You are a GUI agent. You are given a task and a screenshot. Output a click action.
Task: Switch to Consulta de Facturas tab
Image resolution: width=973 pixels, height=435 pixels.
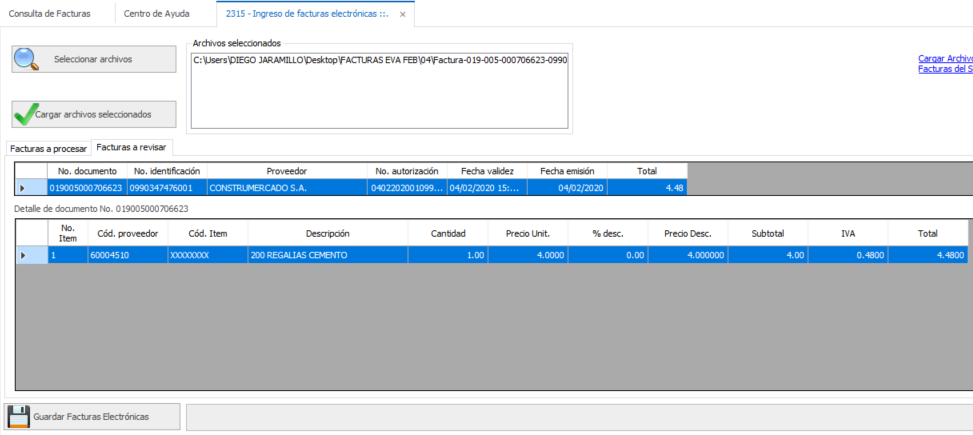coord(50,14)
